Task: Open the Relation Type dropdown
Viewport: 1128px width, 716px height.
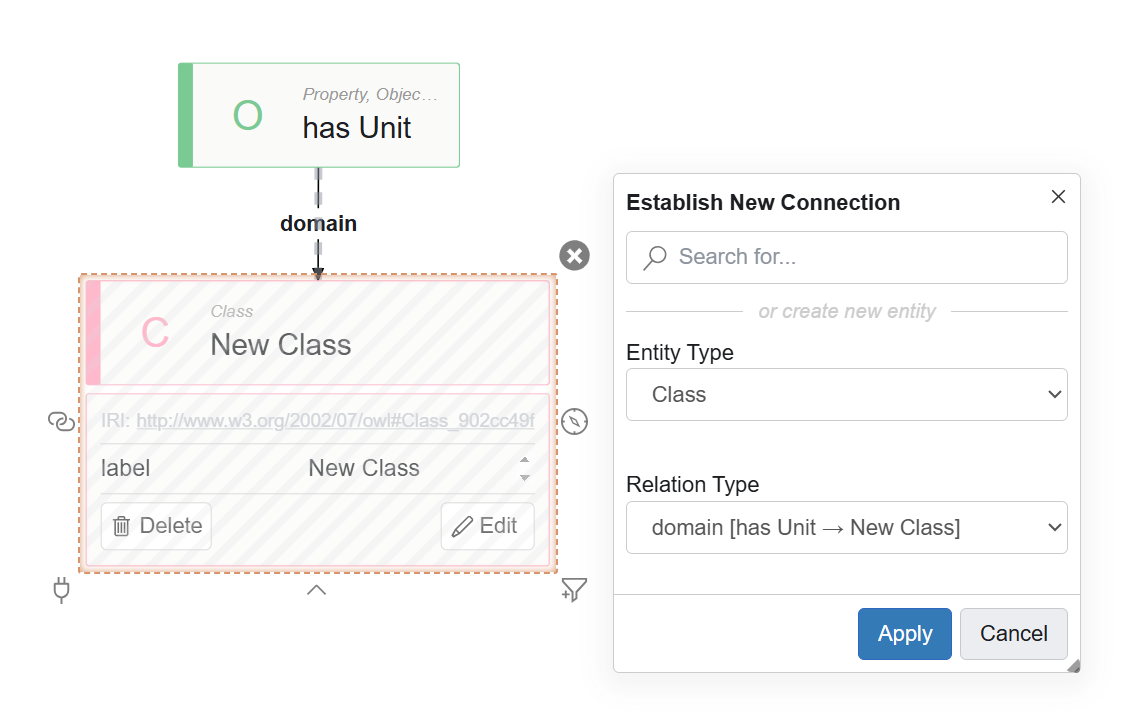Action: [847, 527]
